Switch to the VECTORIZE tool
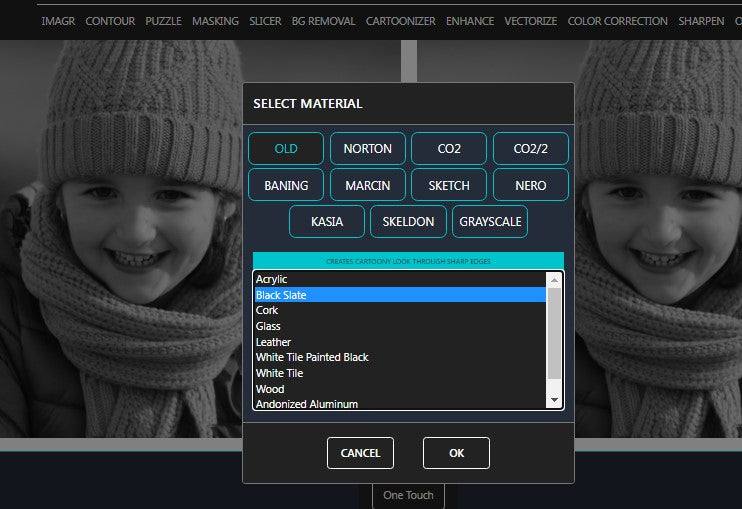Image resolution: width=742 pixels, height=509 pixels. 530,21
